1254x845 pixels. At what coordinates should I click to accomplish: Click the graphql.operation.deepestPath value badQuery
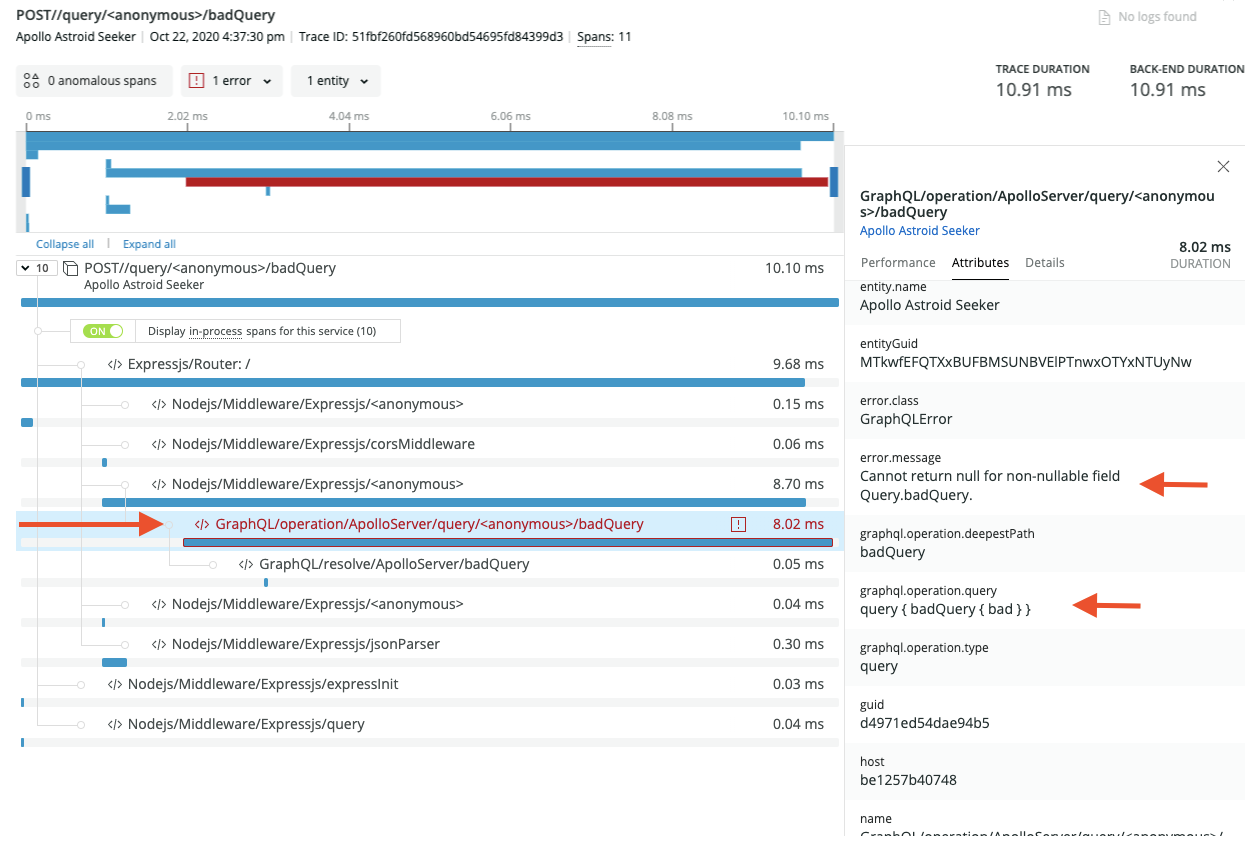point(893,551)
